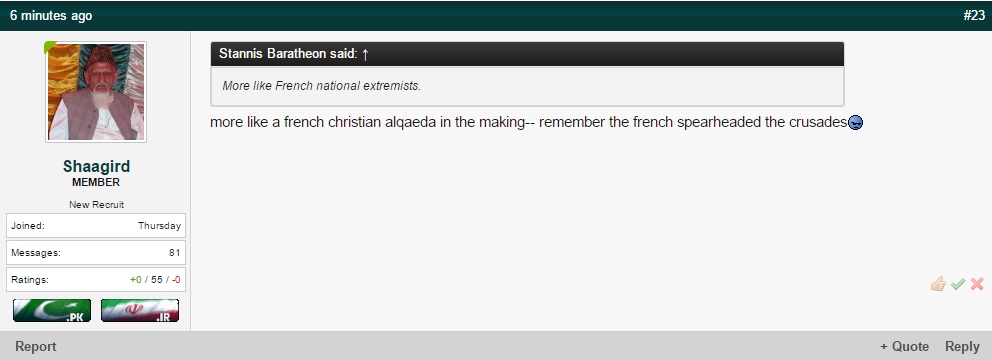Add the post with + Quote
The height and width of the screenshot is (360, 992).
pyautogui.click(x=904, y=347)
